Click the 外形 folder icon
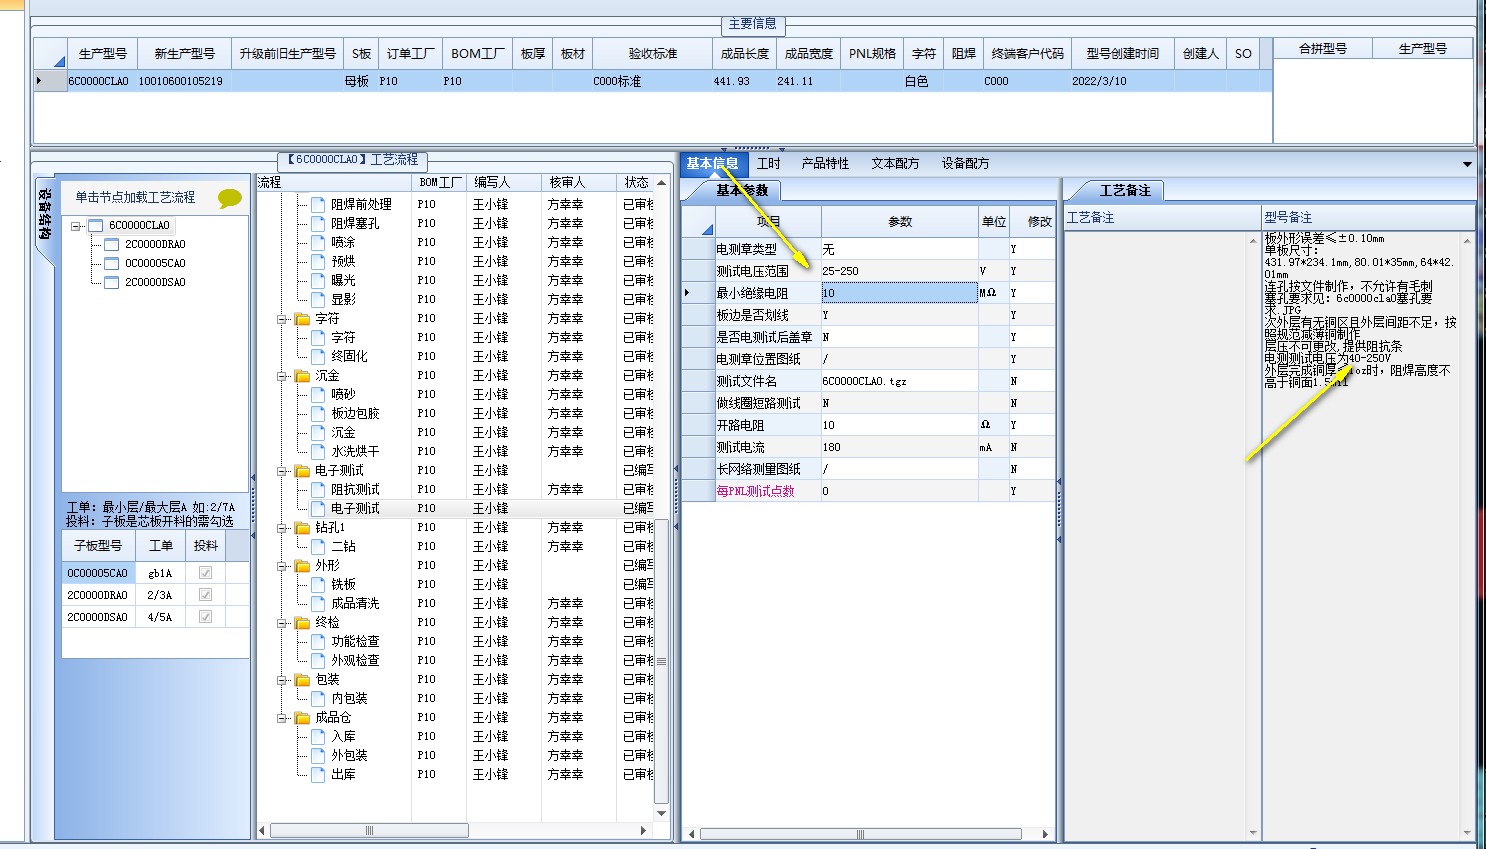Viewport: 1486px width, 849px height. coord(302,565)
